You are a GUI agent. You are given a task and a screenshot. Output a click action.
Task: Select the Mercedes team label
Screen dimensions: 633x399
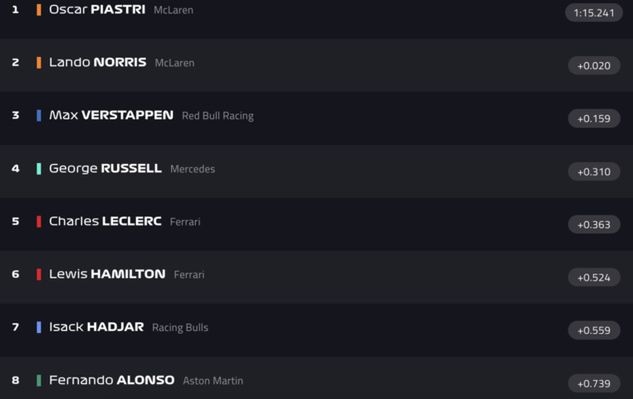tap(193, 169)
